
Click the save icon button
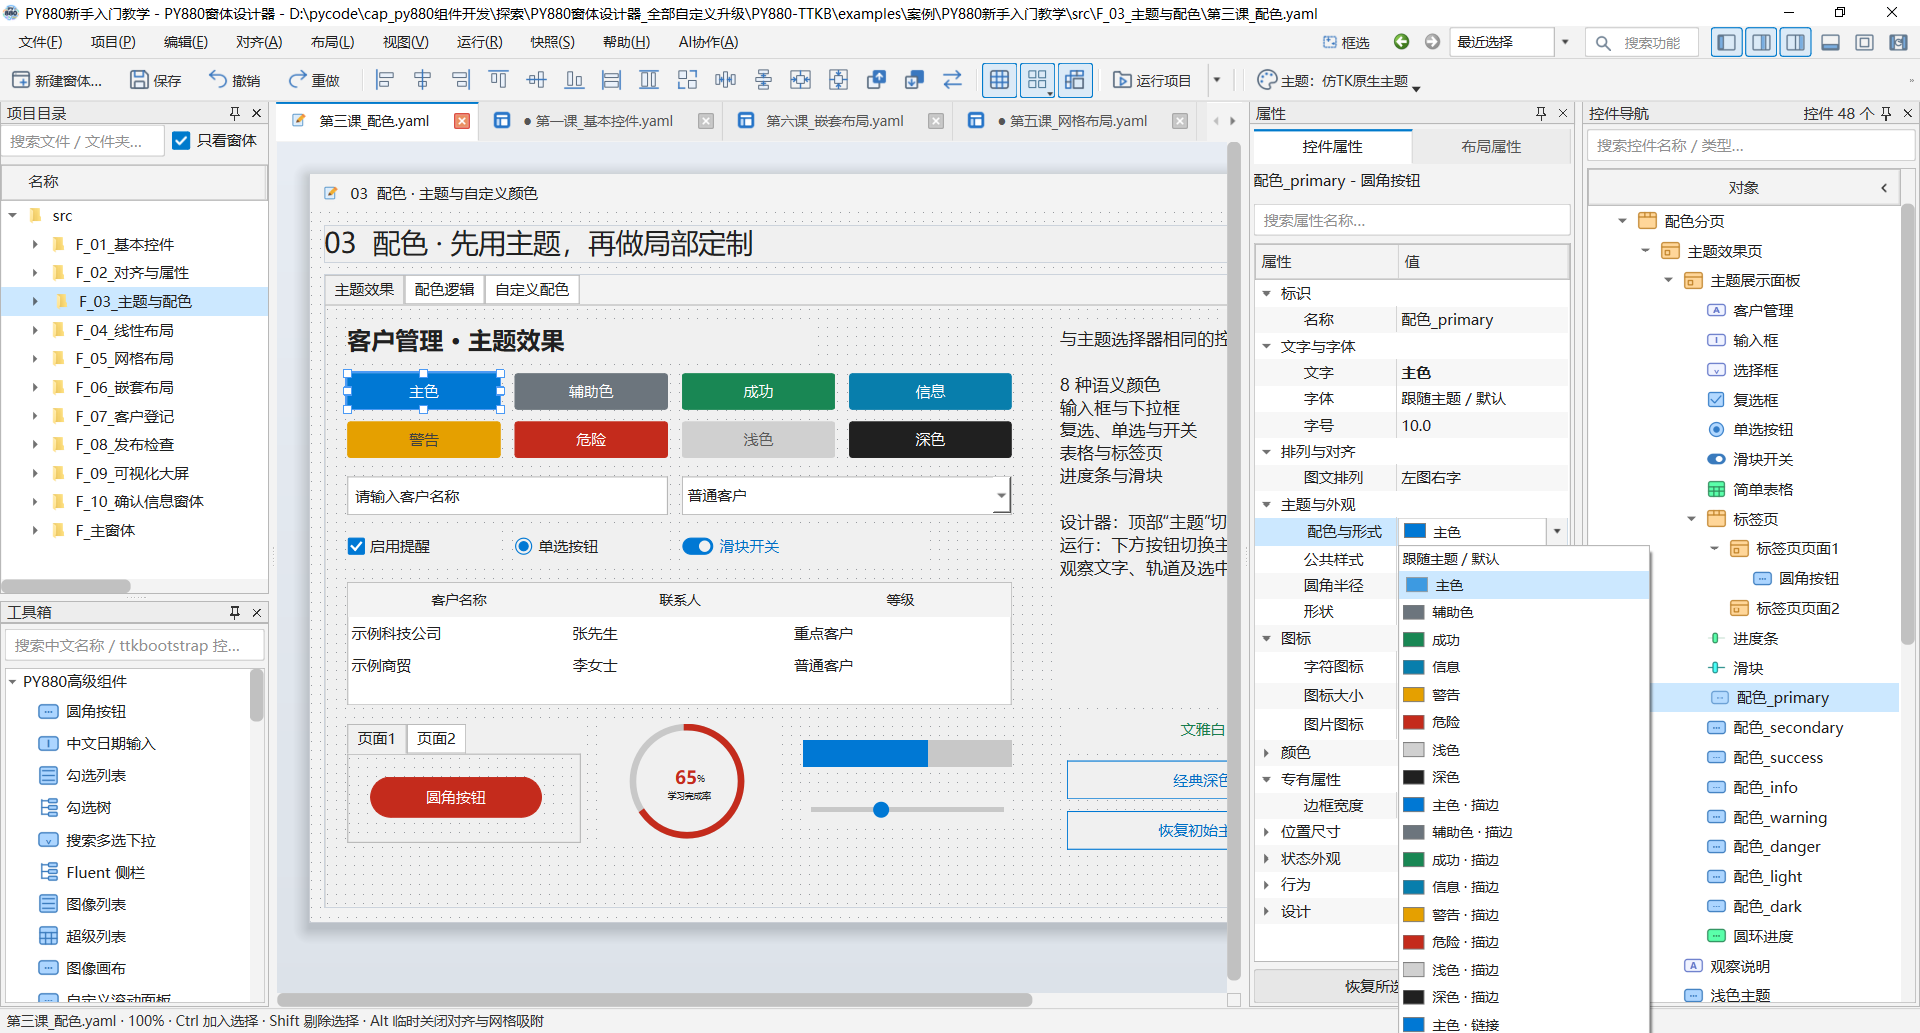coord(156,80)
